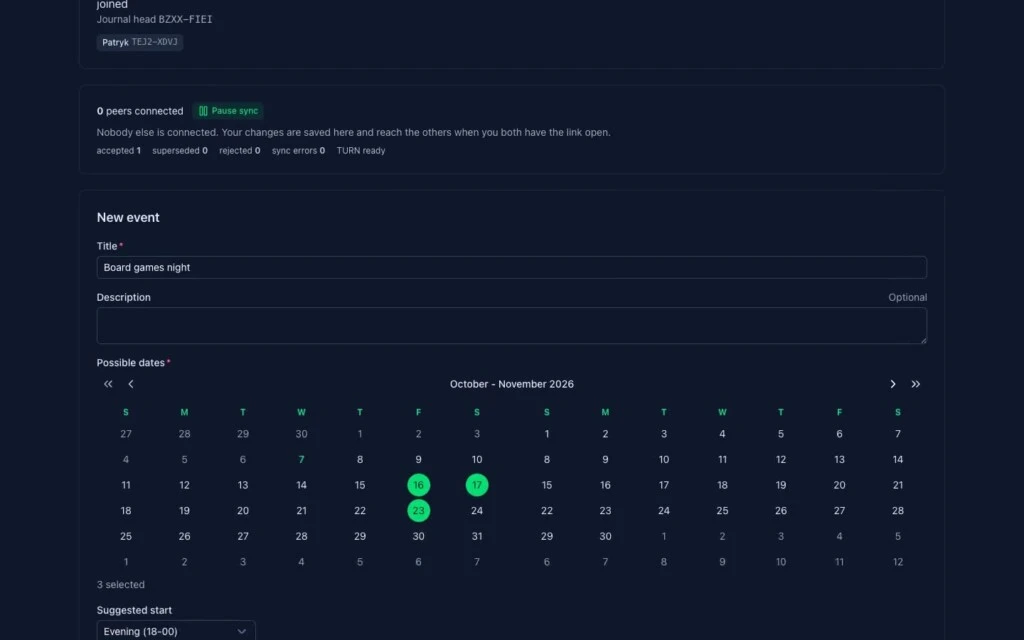The height and width of the screenshot is (640, 1024).
Task: Click the "3 selected" count text
Action: 121,585
